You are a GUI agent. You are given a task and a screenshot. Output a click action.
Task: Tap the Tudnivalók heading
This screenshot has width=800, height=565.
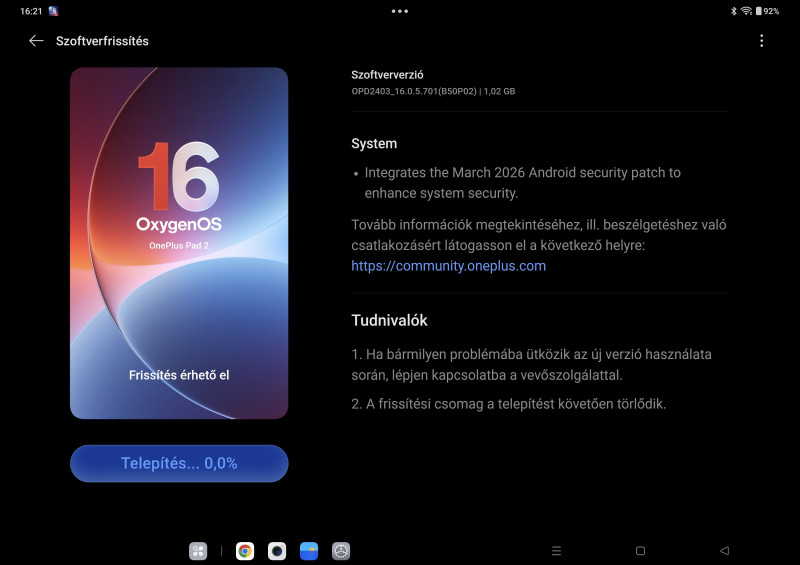pos(389,321)
